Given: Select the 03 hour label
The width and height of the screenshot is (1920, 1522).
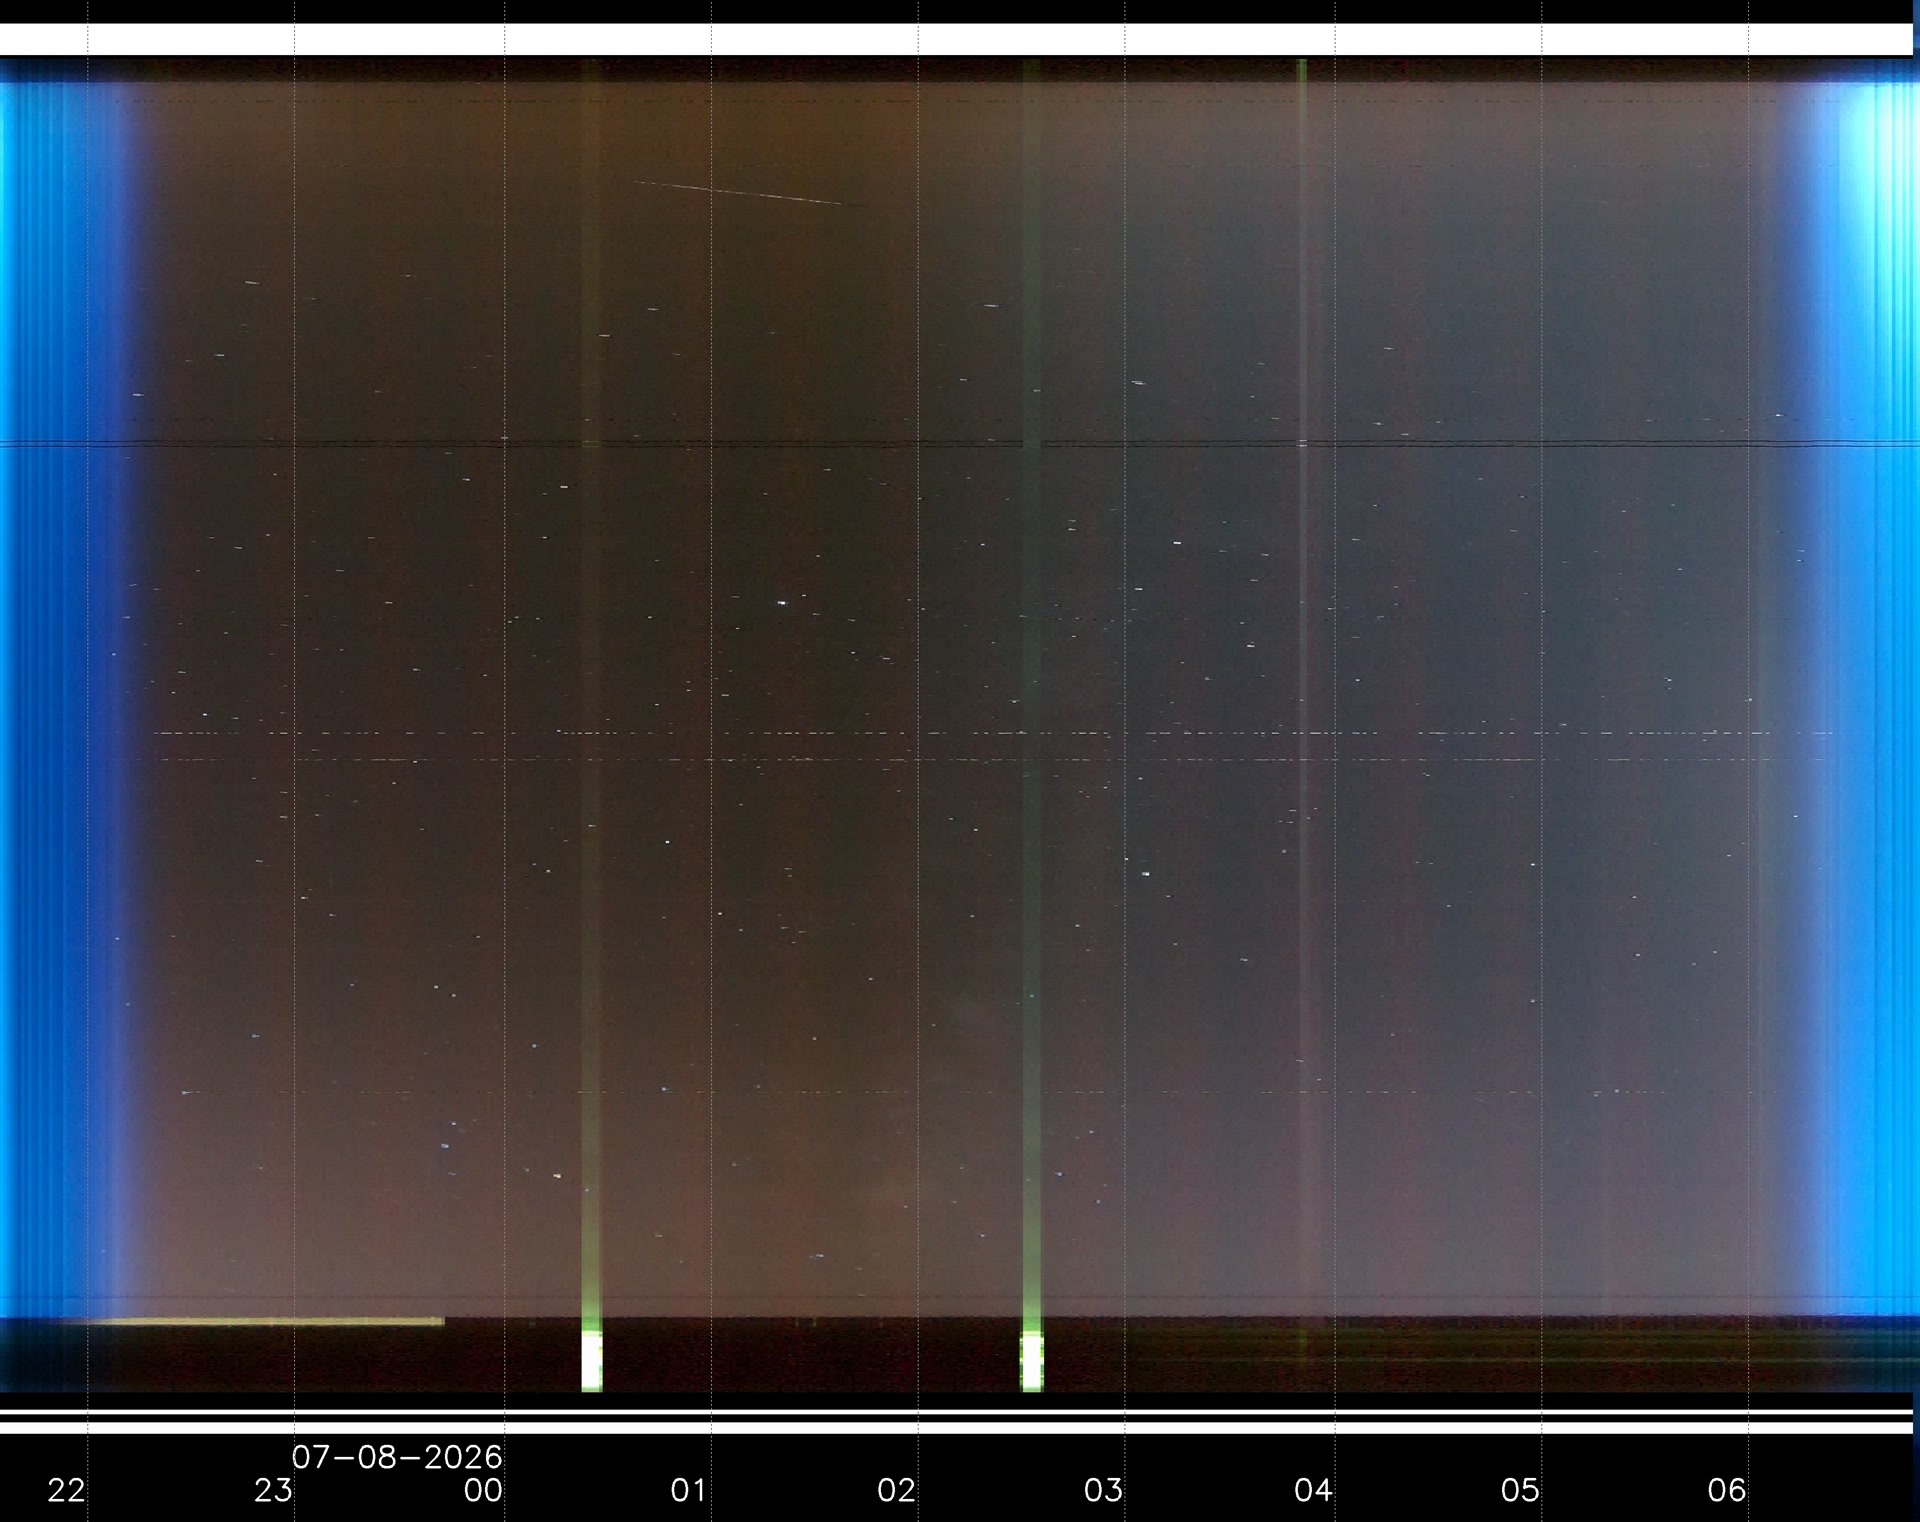Looking at the screenshot, I should pyautogui.click(x=1103, y=1491).
